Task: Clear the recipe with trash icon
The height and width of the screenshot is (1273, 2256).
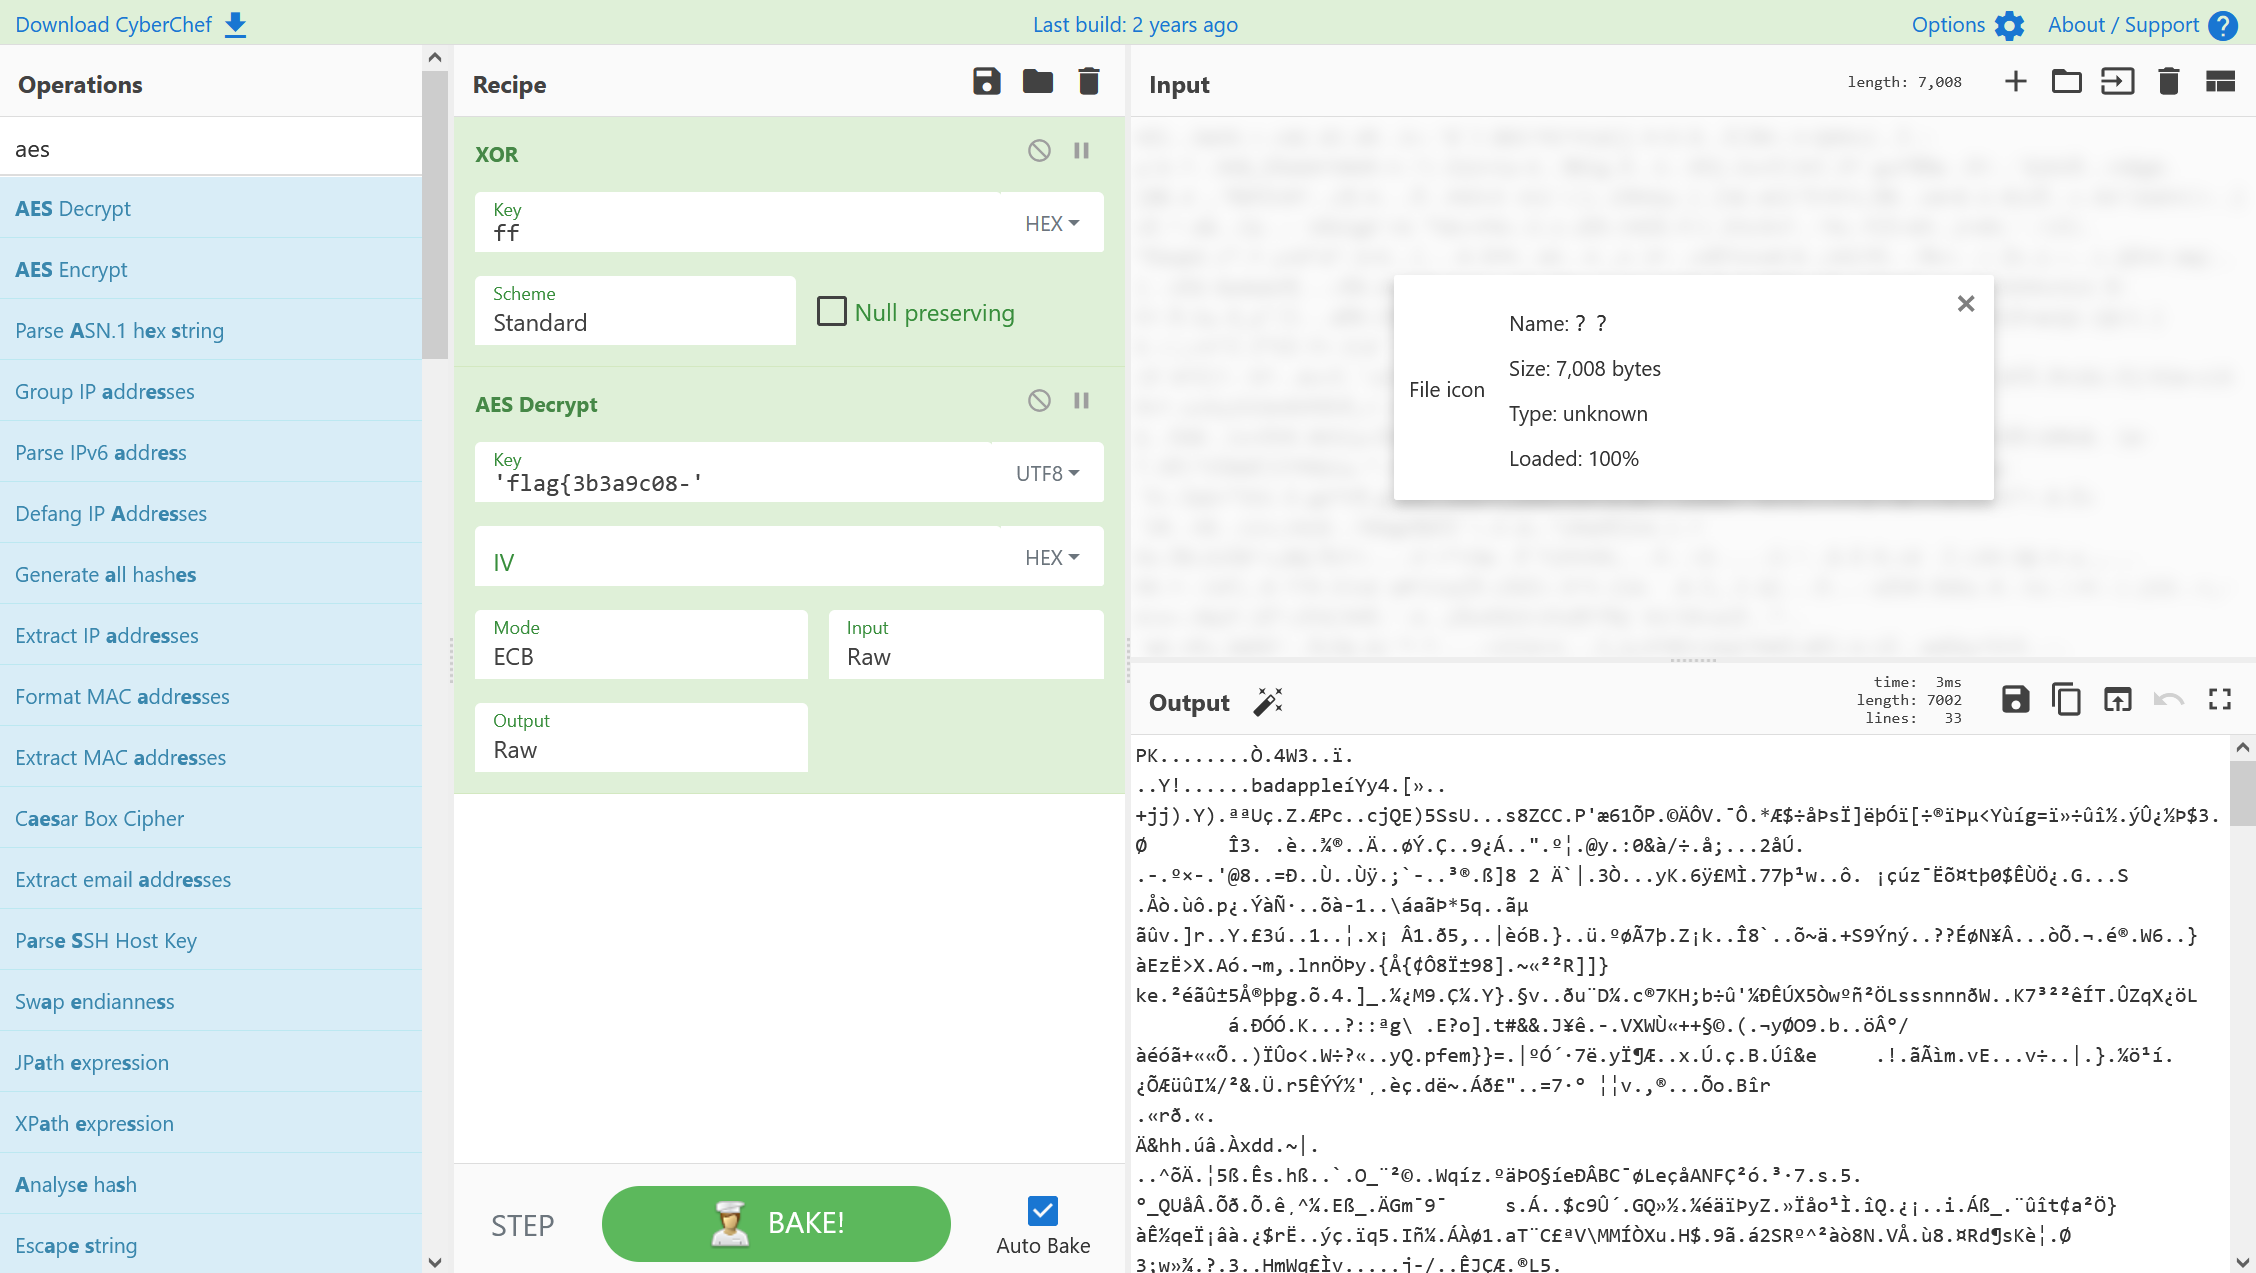Action: tap(1089, 82)
